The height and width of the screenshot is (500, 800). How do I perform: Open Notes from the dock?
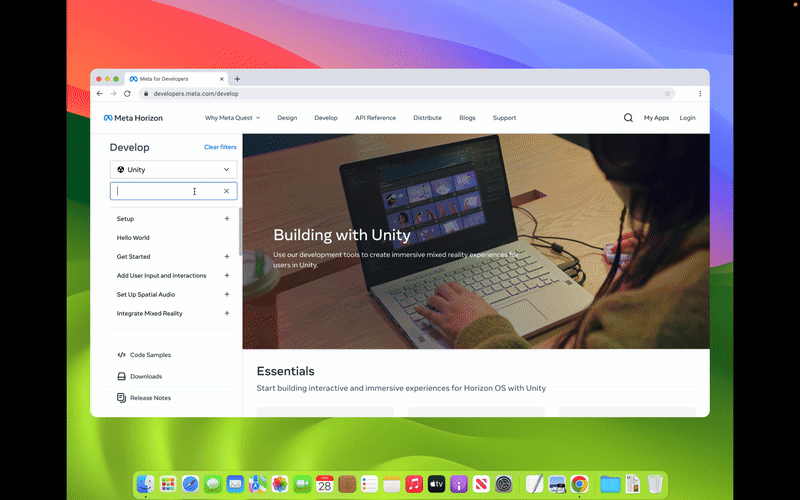pos(392,484)
